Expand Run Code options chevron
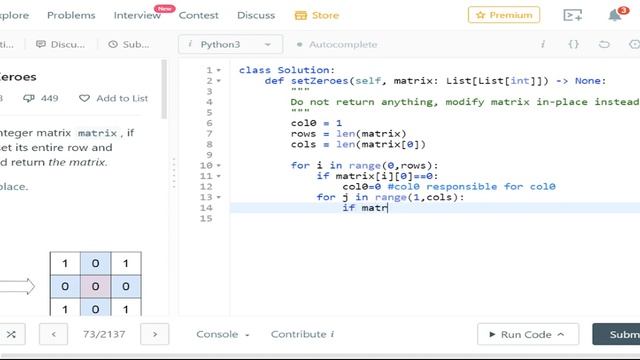The image size is (640, 360). point(561,334)
